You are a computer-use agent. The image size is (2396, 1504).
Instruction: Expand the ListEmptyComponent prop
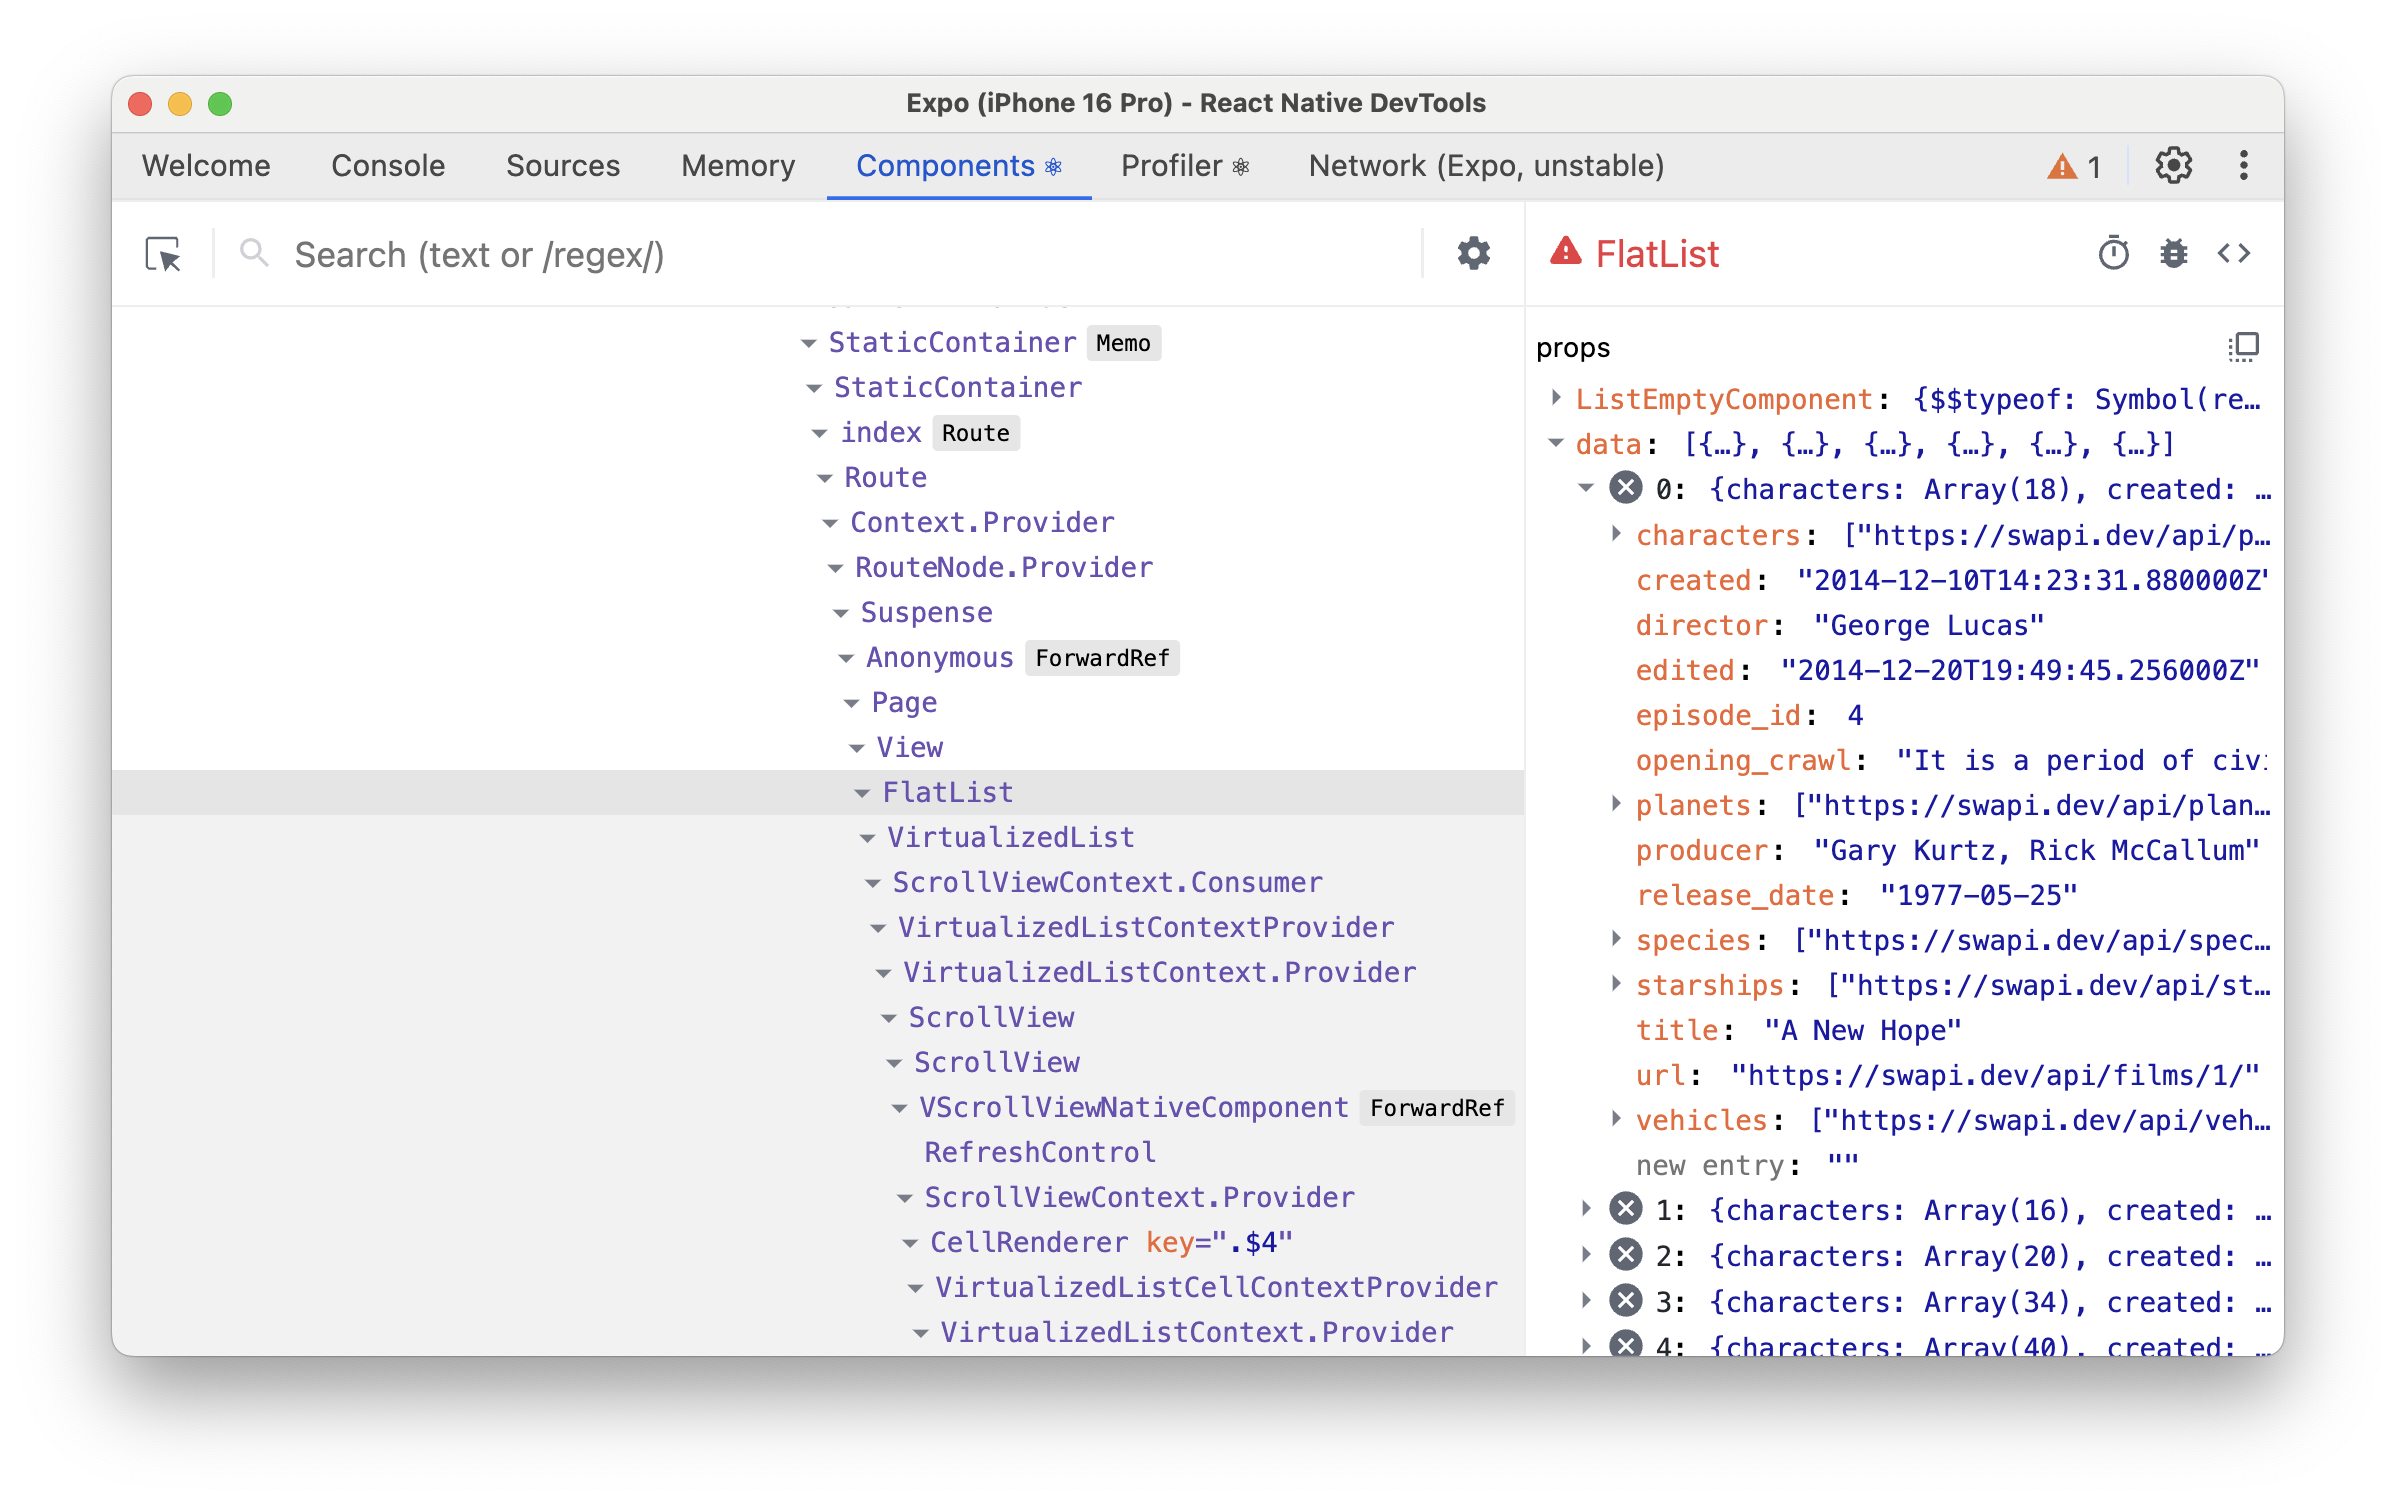tap(1556, 398)
